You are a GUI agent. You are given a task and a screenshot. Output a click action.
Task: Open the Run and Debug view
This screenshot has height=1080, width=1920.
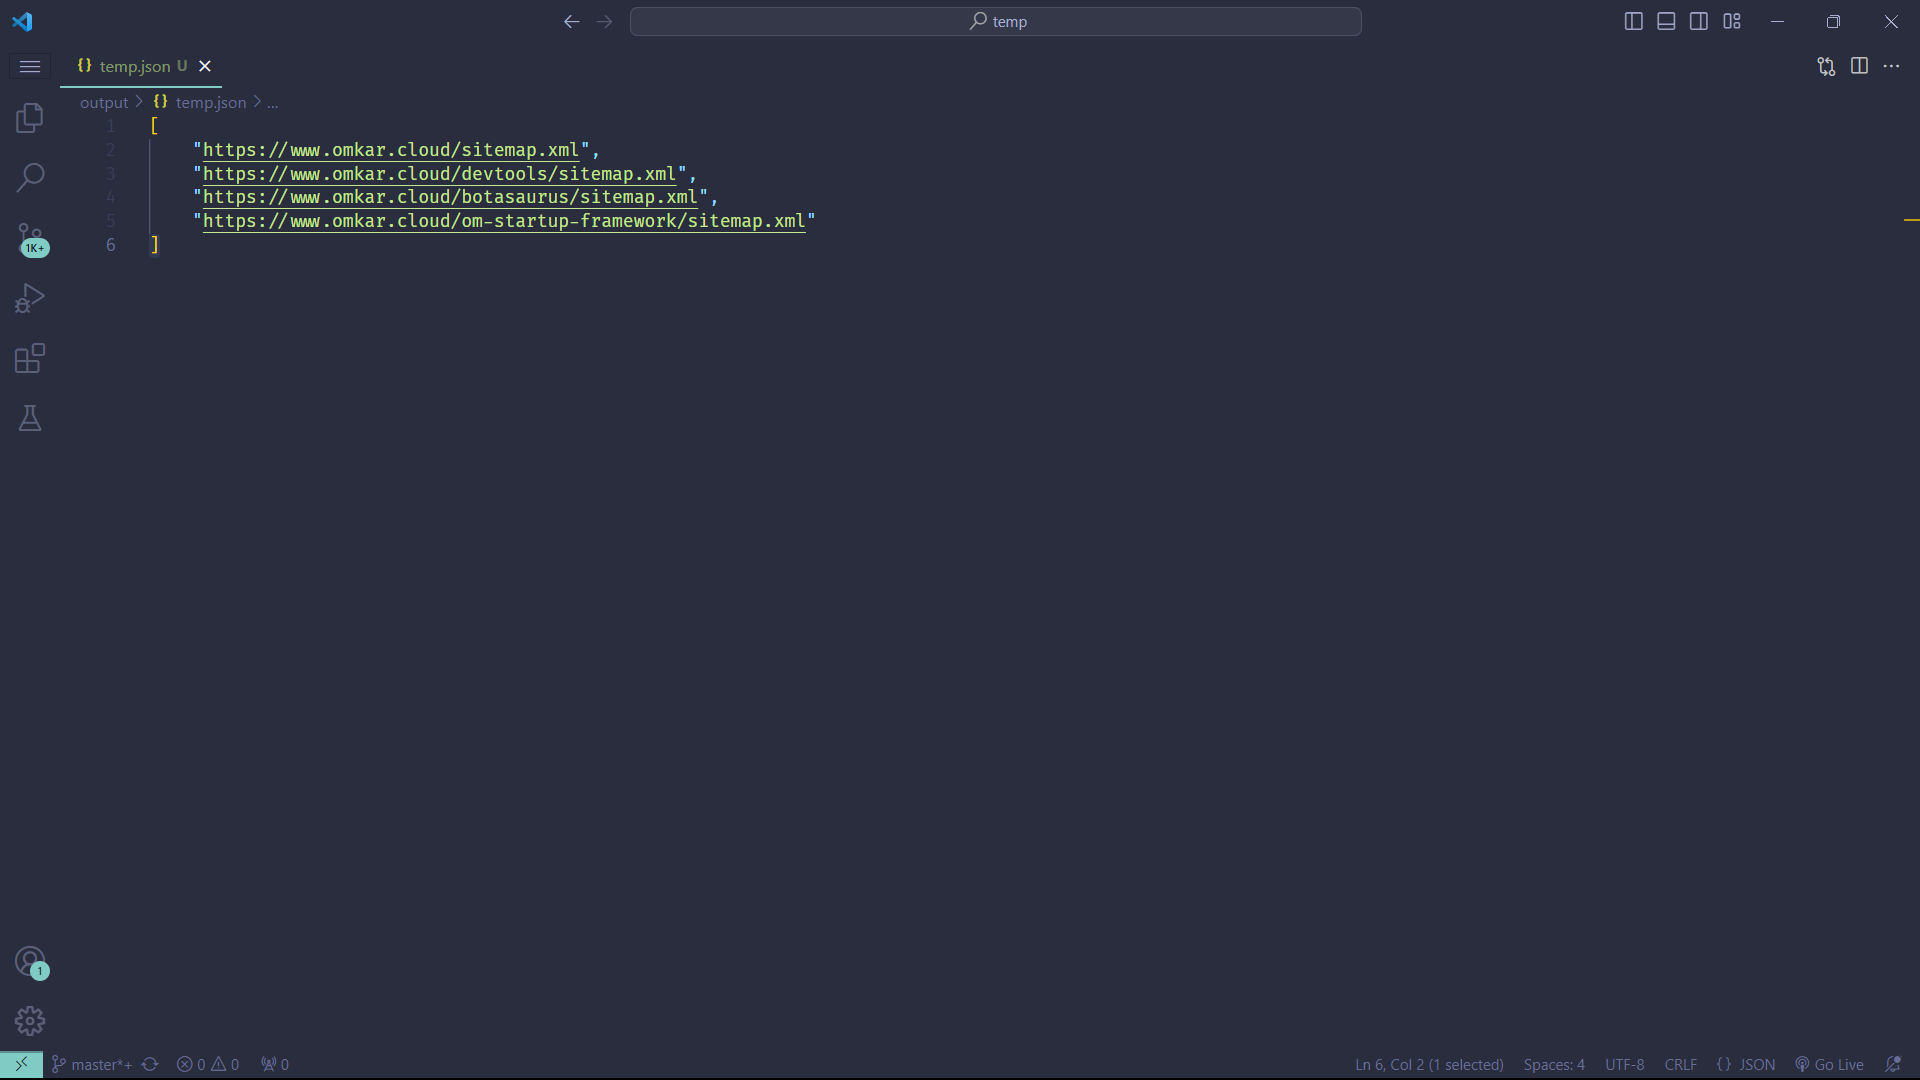[30, 298]
